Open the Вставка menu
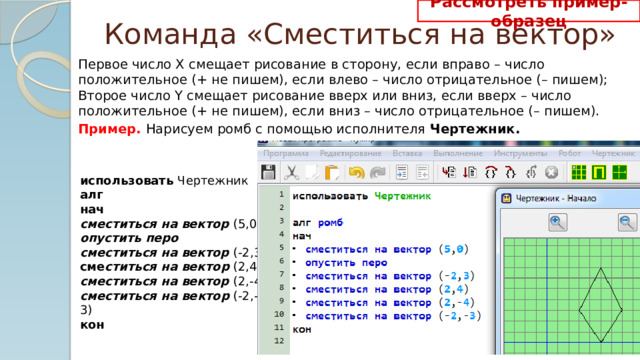Screen dimensions: 640x360 [407, 153]
